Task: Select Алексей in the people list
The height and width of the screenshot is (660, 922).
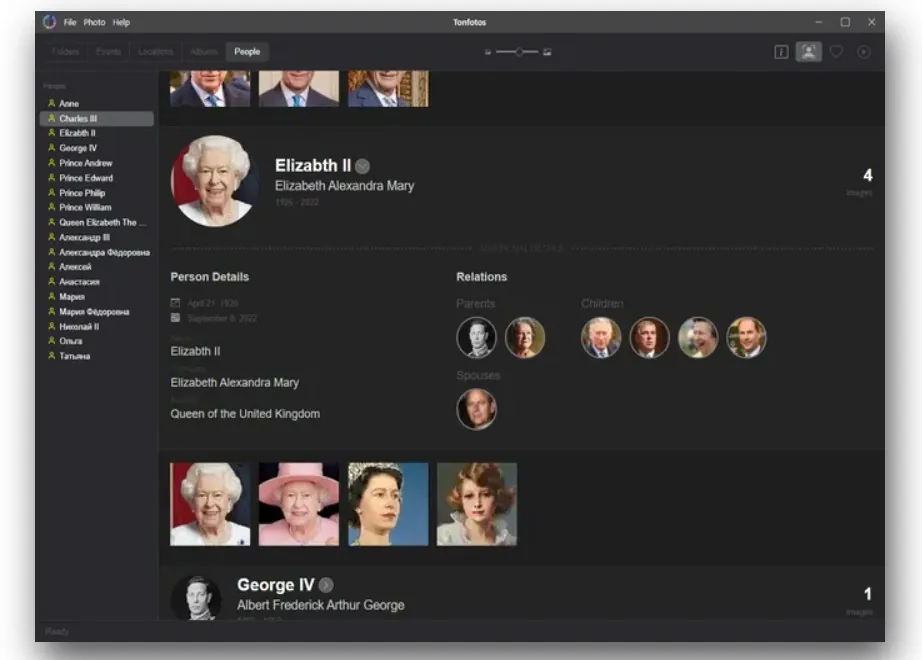Action: click(97, 266)
